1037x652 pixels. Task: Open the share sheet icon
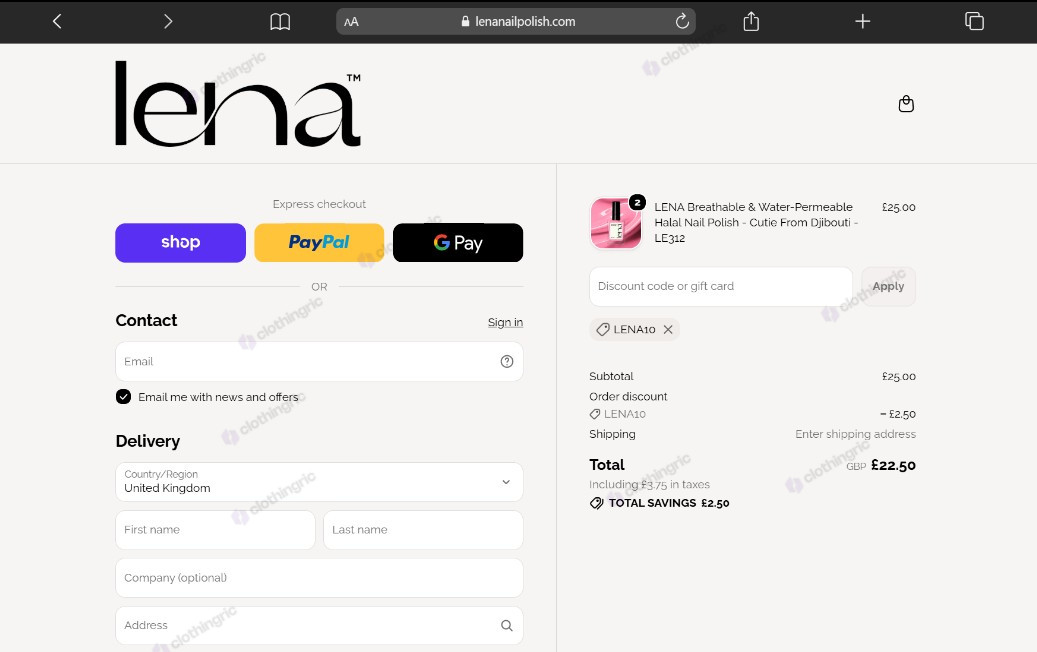751,21
